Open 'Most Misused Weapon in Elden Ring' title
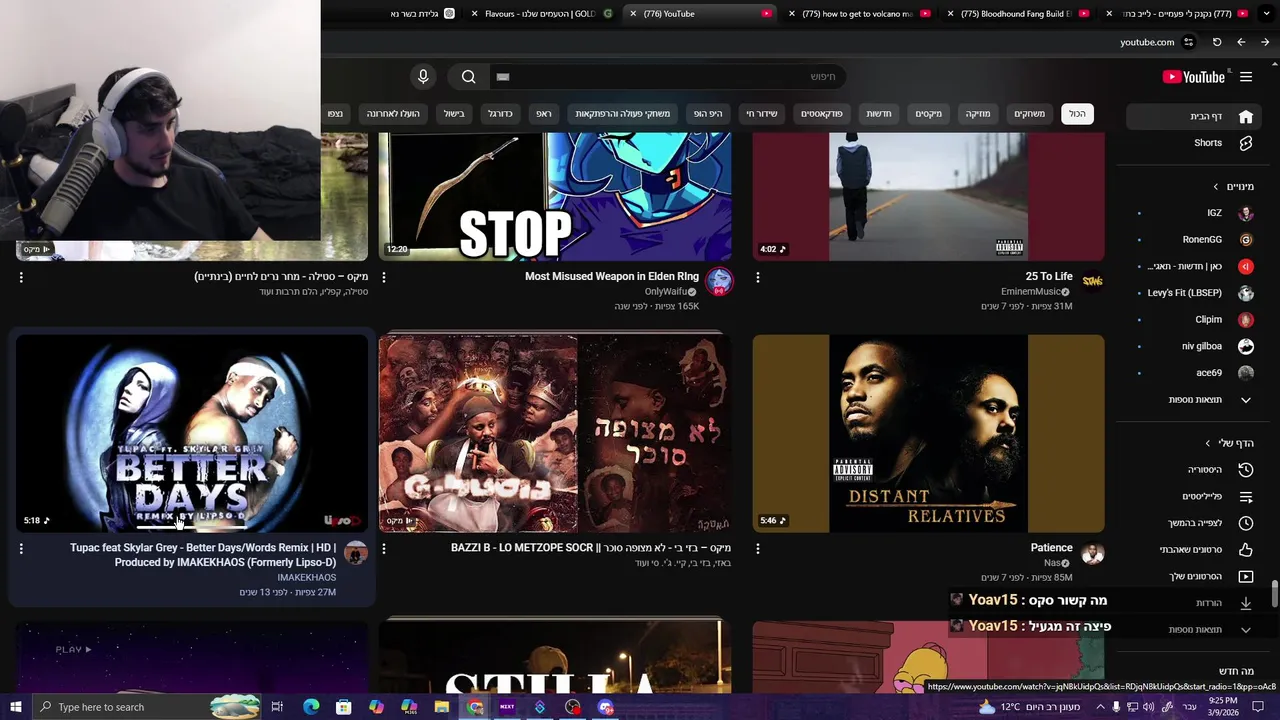 (x=612, y=277)
